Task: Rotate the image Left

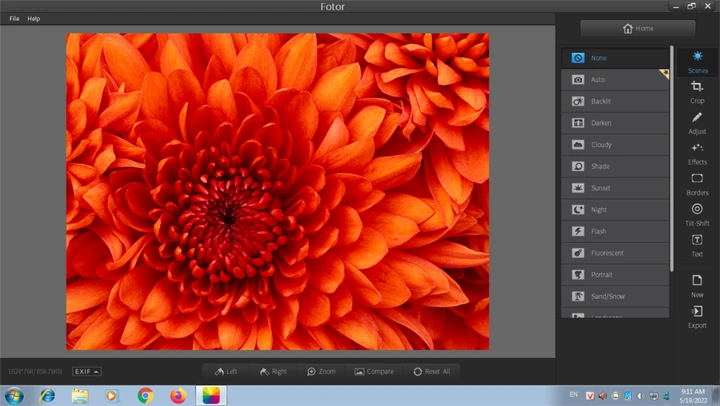Action: pos(226,372)
